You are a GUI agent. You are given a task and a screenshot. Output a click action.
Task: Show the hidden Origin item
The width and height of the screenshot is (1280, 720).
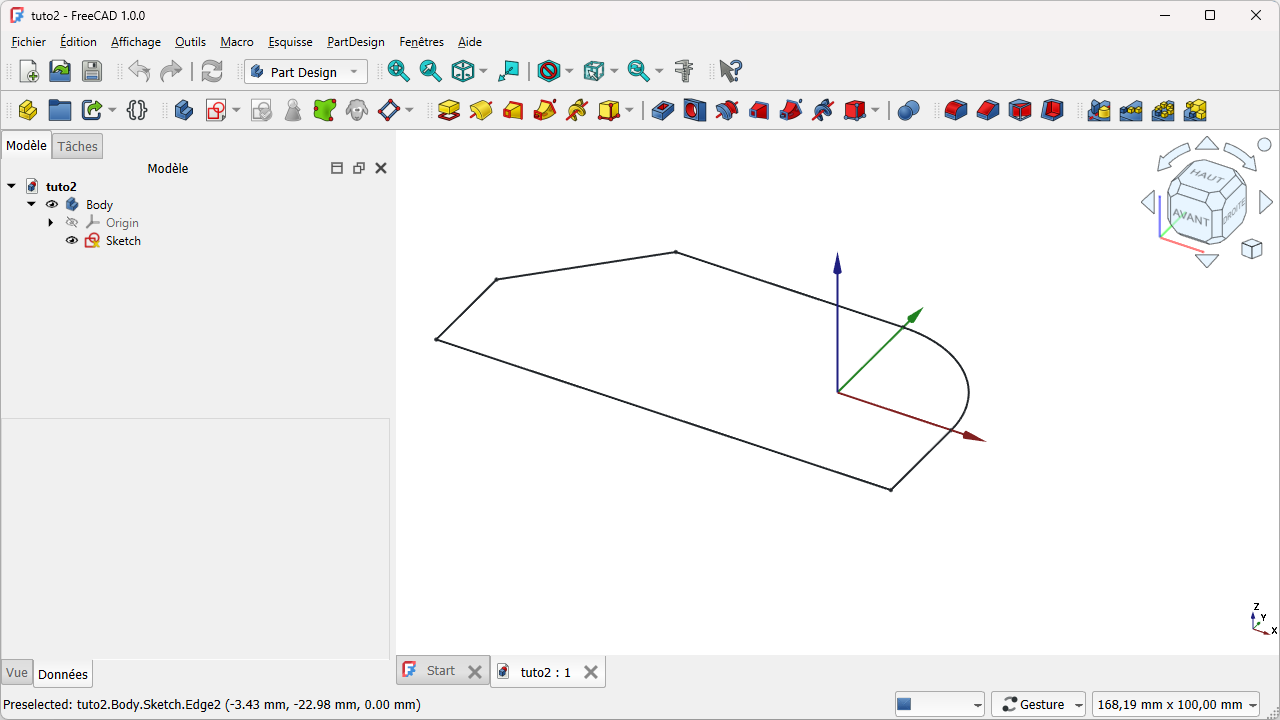[72, 223]
